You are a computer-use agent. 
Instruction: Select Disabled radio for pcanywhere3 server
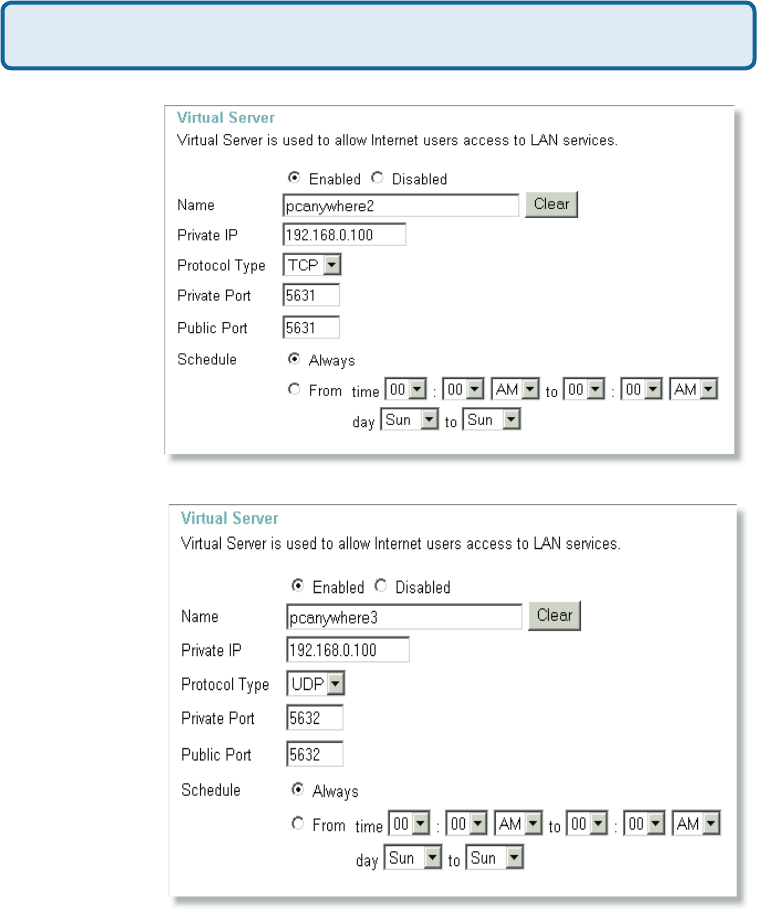pyautogui.click(x=380, y=587)
